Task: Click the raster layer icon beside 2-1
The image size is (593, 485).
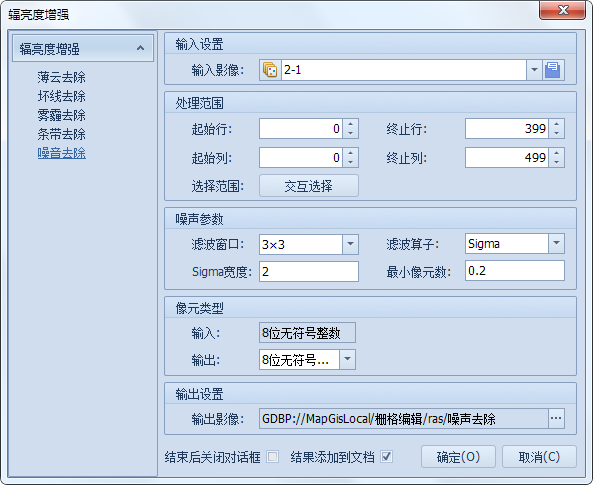Action: [x=270, y=70]
